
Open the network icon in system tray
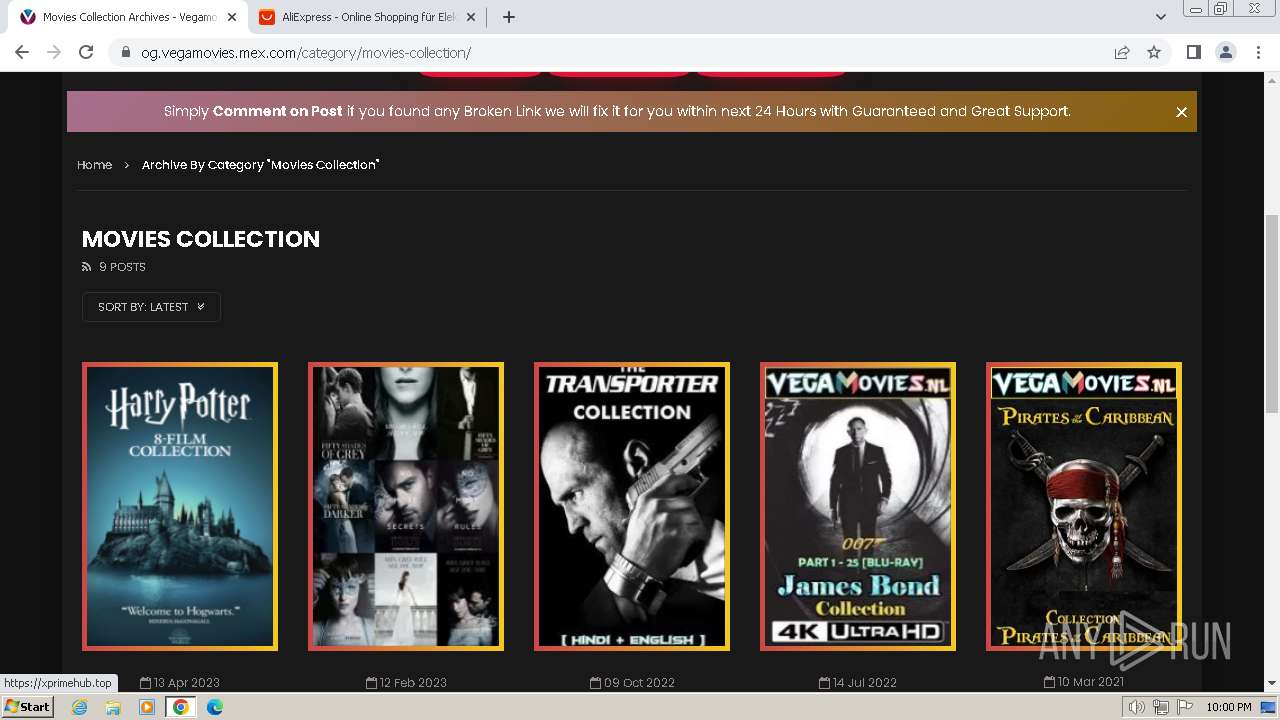tap(1160, 707)
